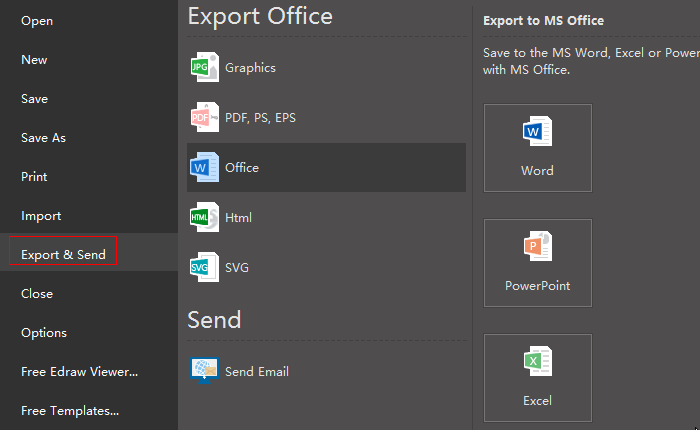Choose Print in the left sidebar
The width and height of the screenshot is (700, 430).
[34, 177]
